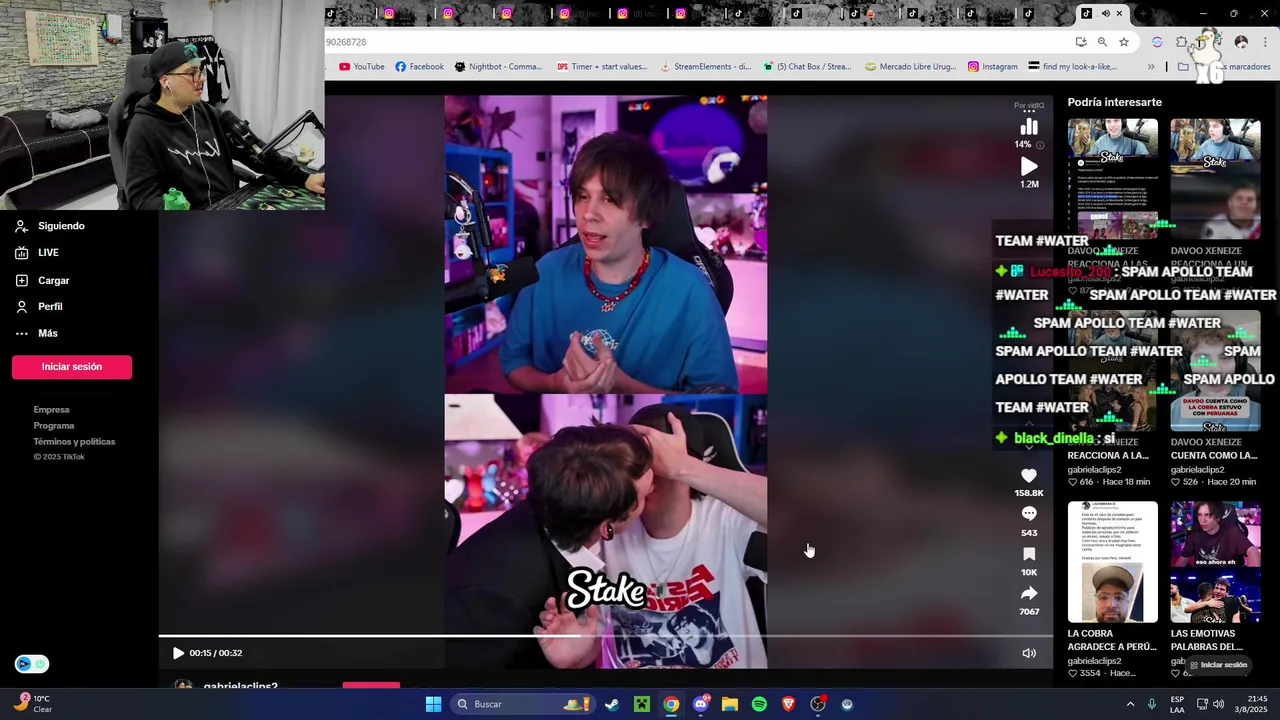Image resolution: width=1280 pixels, height=720 pixels.
Task: Open the Chat Box / Stream bookmark
Action: (x=807, y=67)
